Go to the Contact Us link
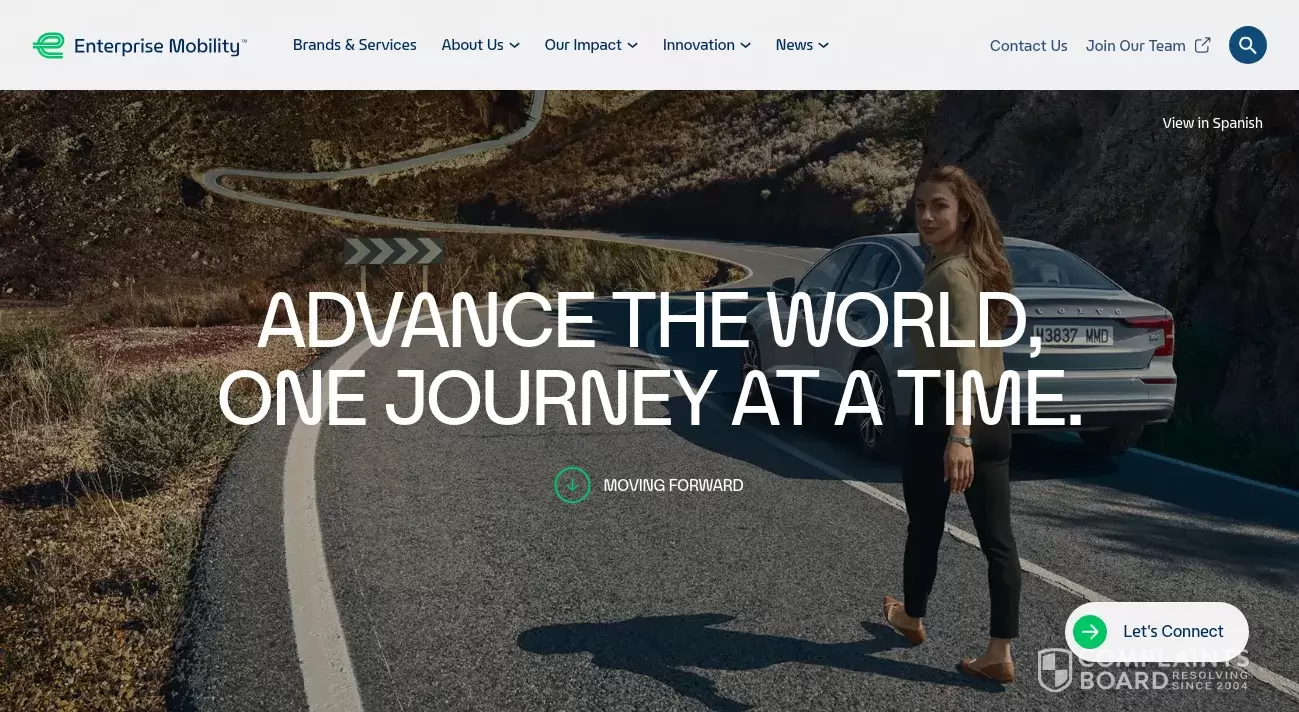 pyautogui.click(x=1028, y=46)
